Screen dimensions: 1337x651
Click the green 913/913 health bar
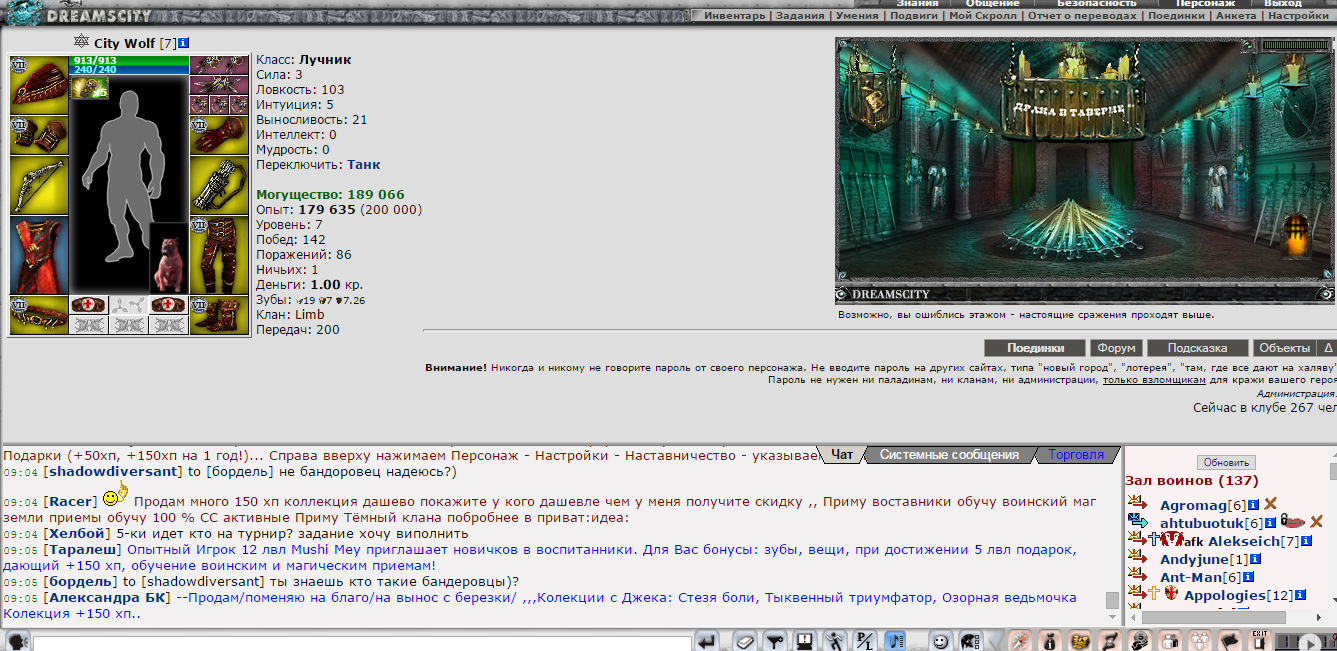coord(130,61)
